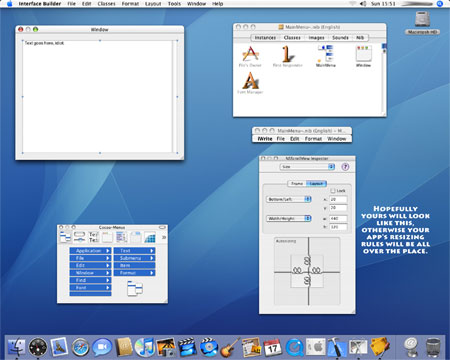Expand the Application palette menu item

90,251
